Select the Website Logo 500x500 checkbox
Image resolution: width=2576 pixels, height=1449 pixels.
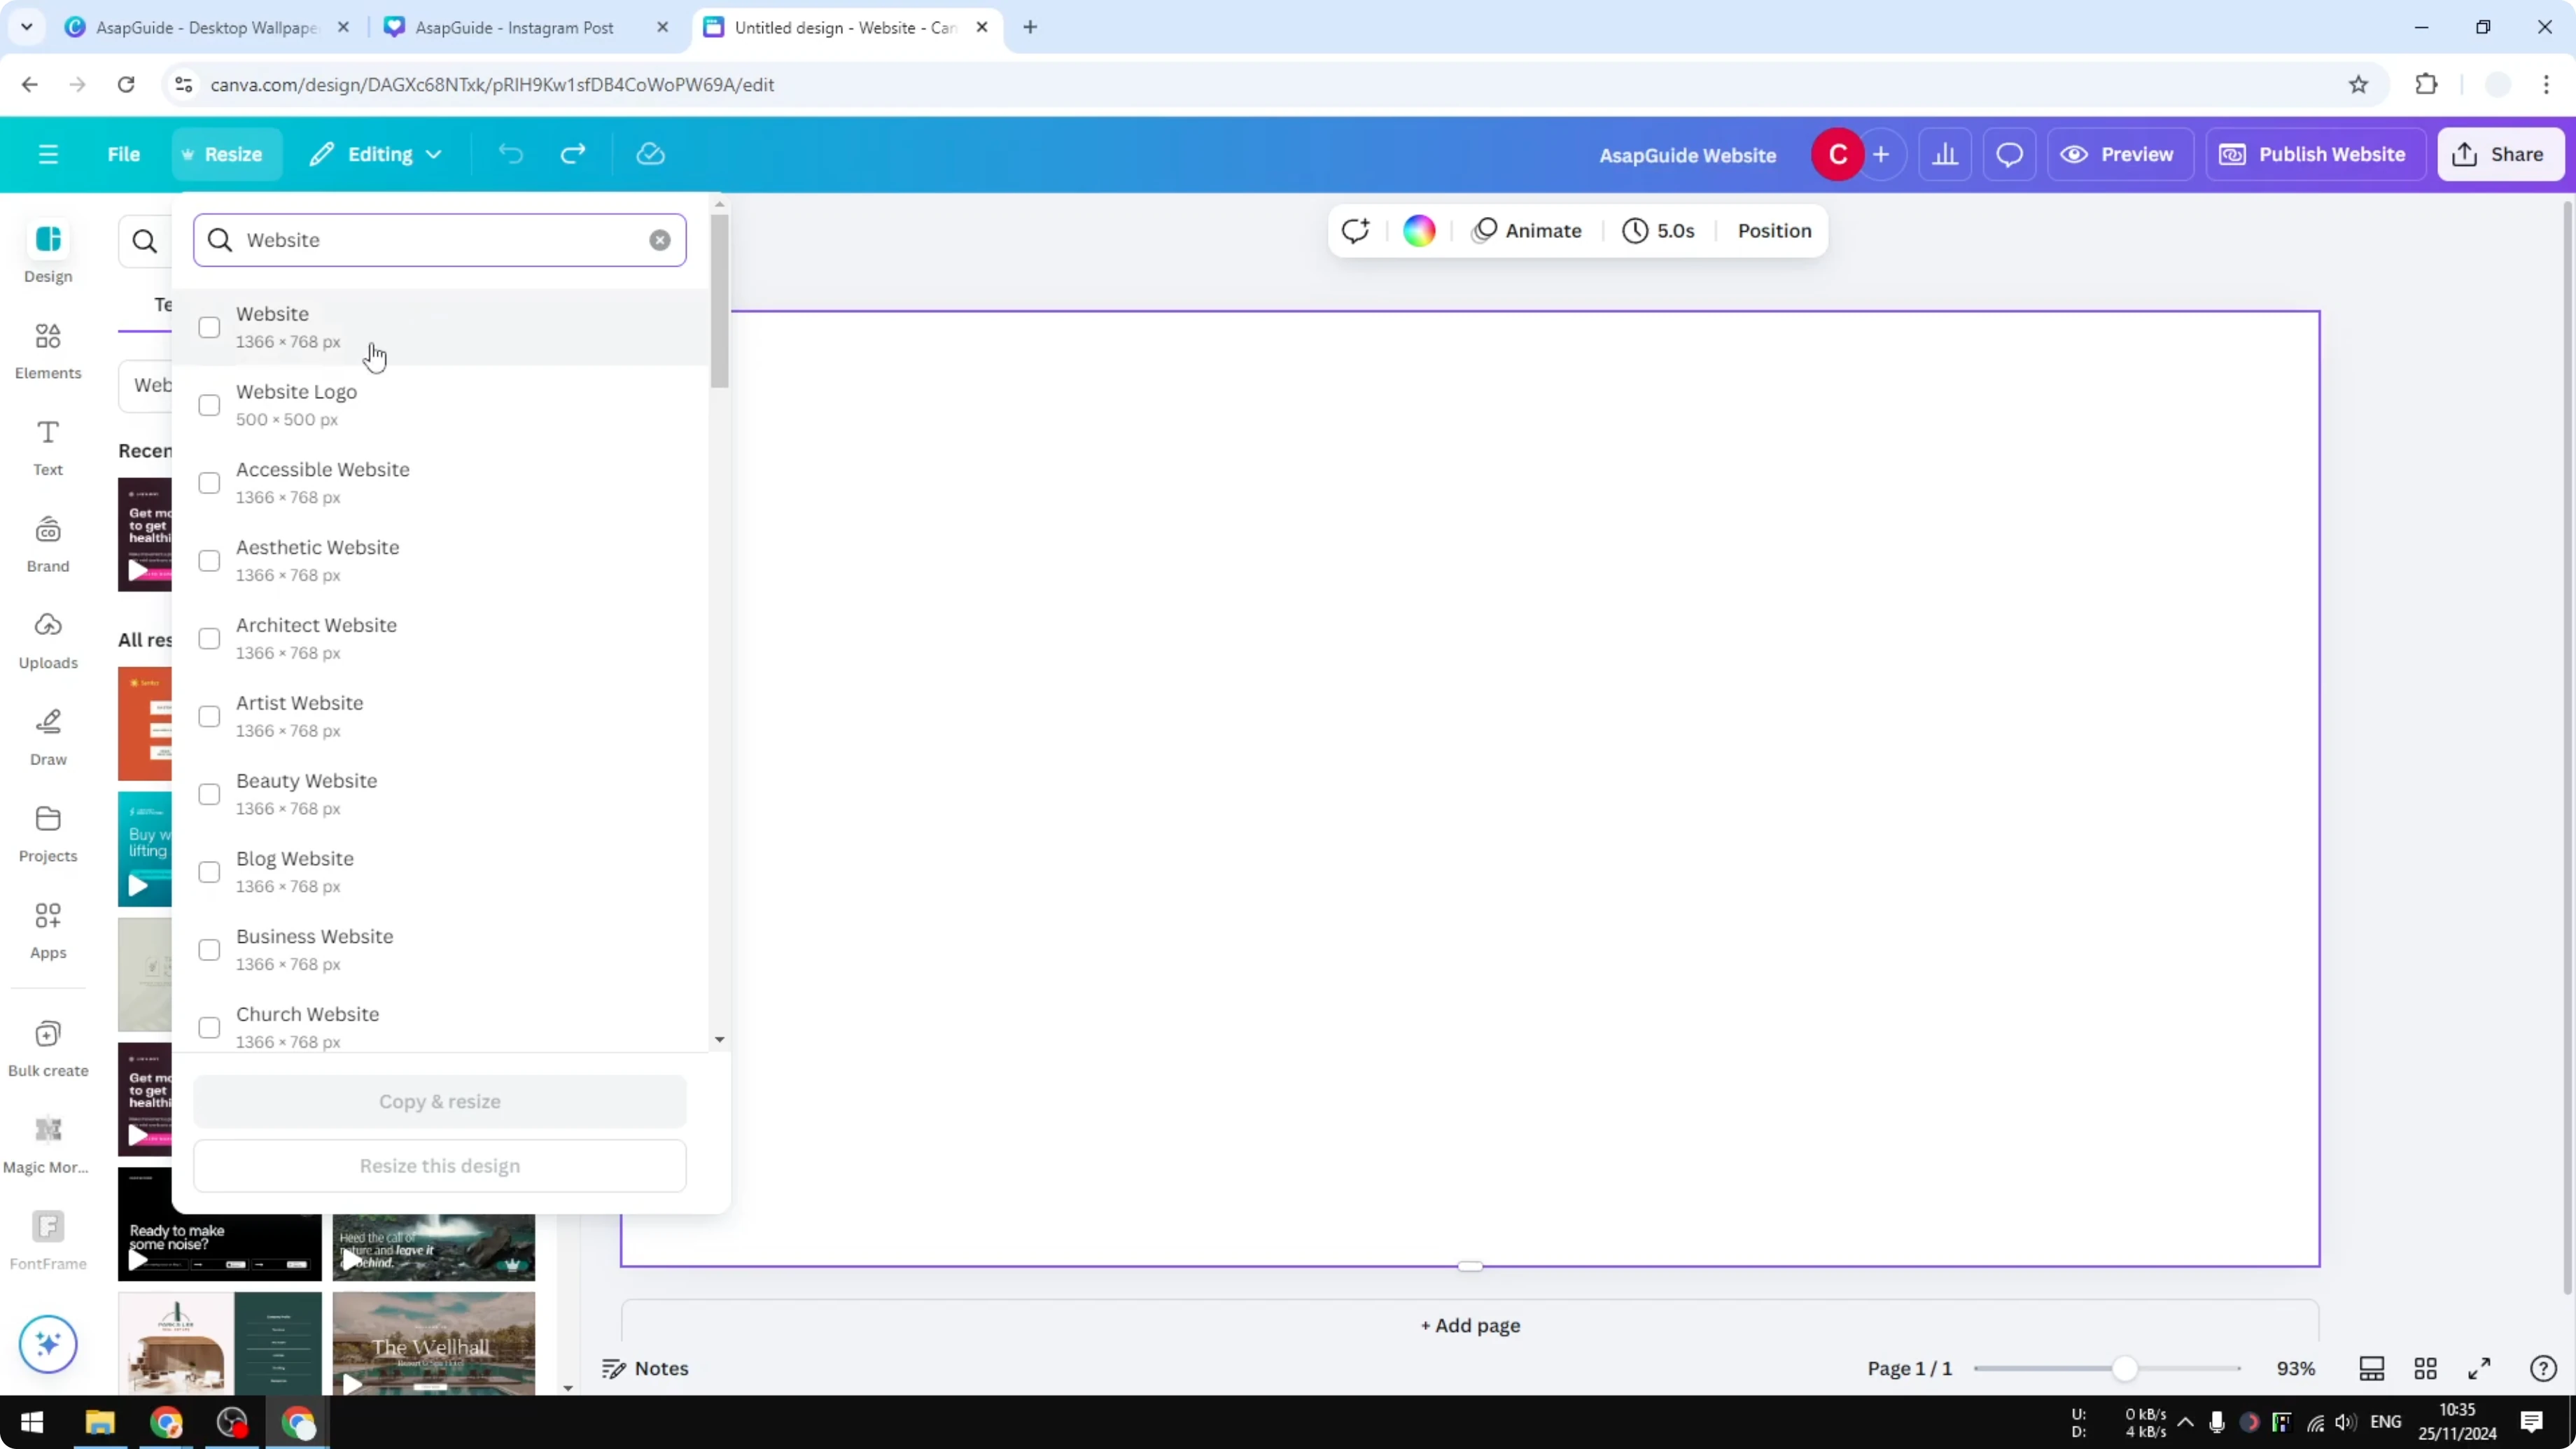(208, 404)
